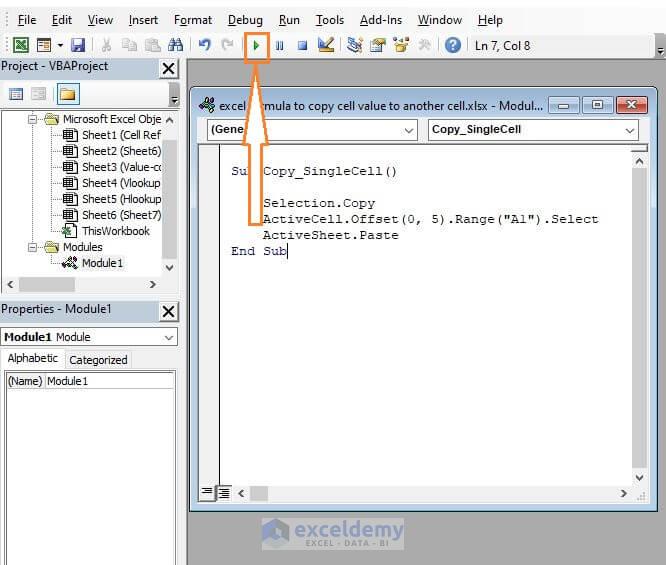
Task: Open the Properties Window toolbar icon
Action: (x=378, y=45)
